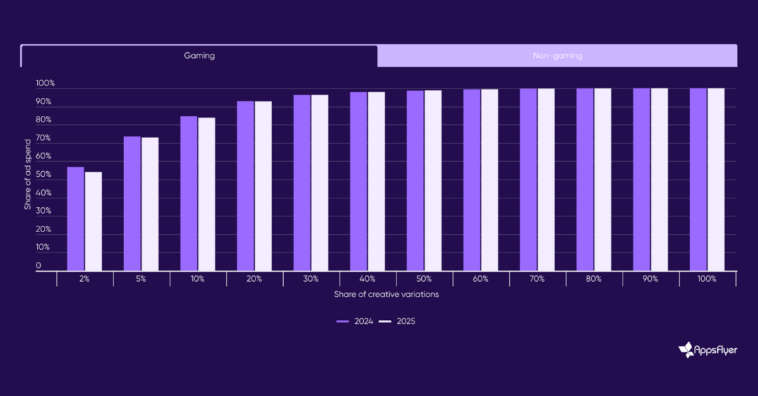Click the 2% x-axis label
Image resolution: width=758 pixels, height=396 pixels.
pyautogui.click(x=84, y=279)
